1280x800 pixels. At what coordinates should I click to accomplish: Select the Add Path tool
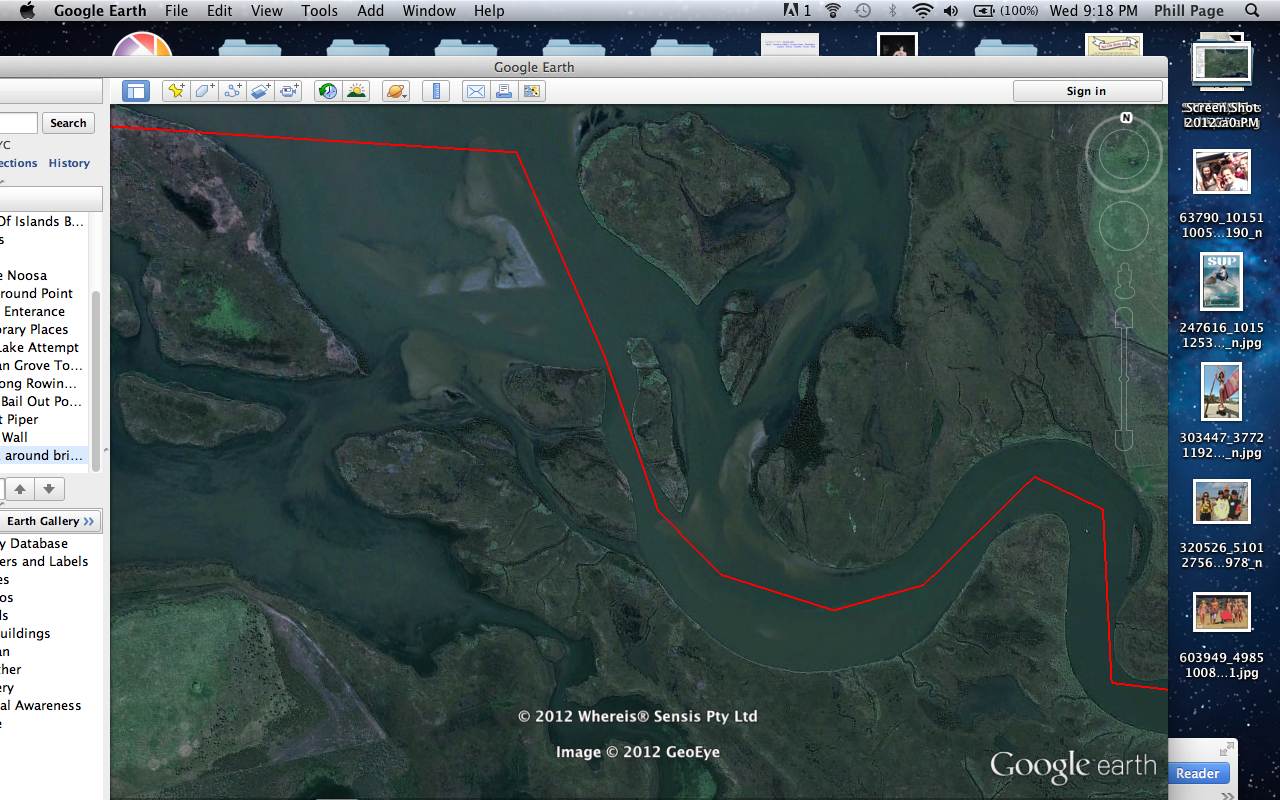(233, 91)
